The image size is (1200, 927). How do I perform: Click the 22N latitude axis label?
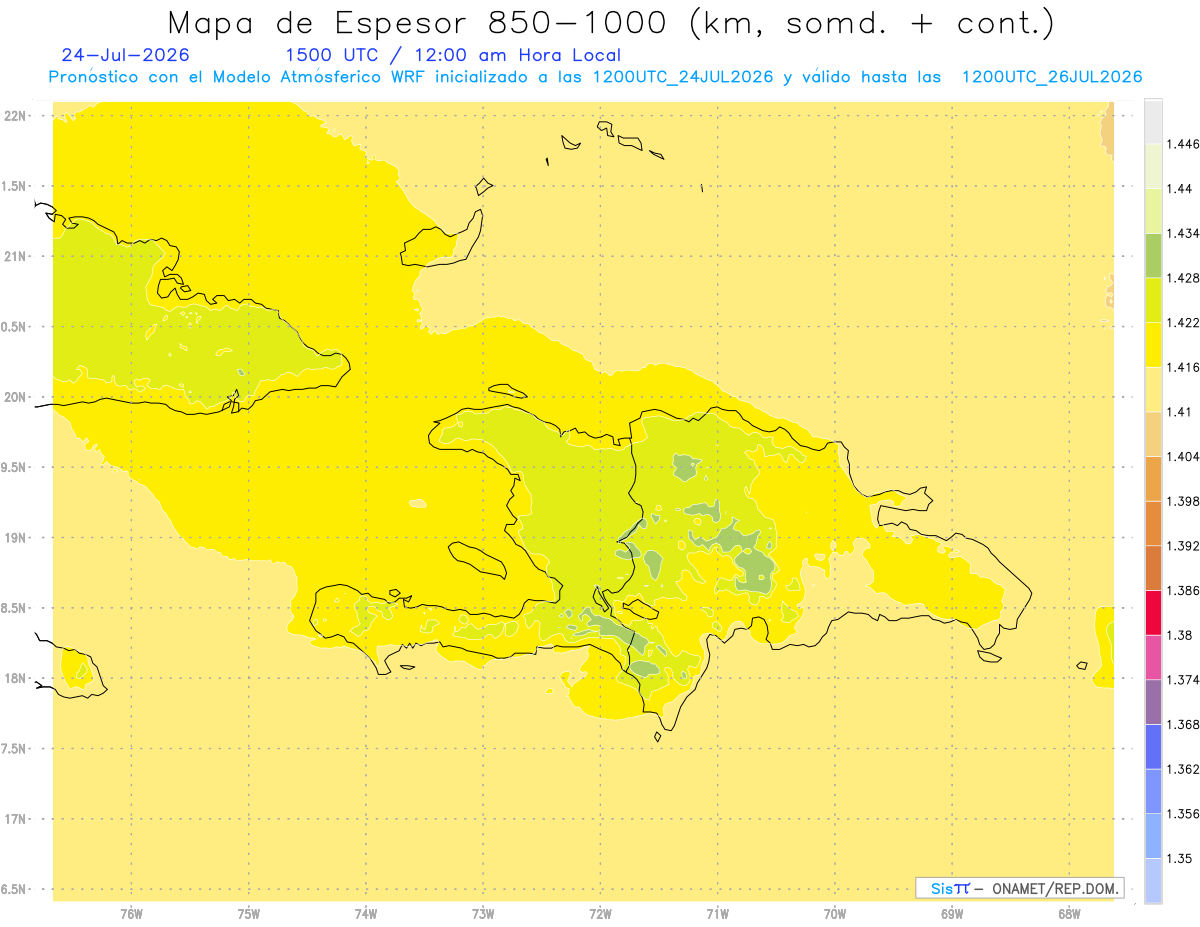[15, 116]
